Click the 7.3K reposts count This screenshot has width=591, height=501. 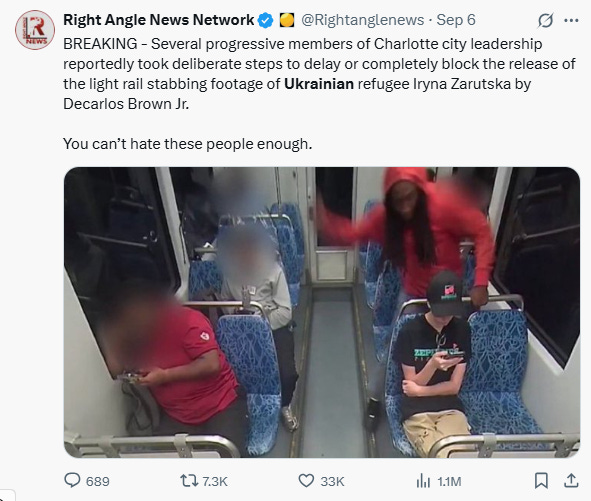(x=215, y=481)
